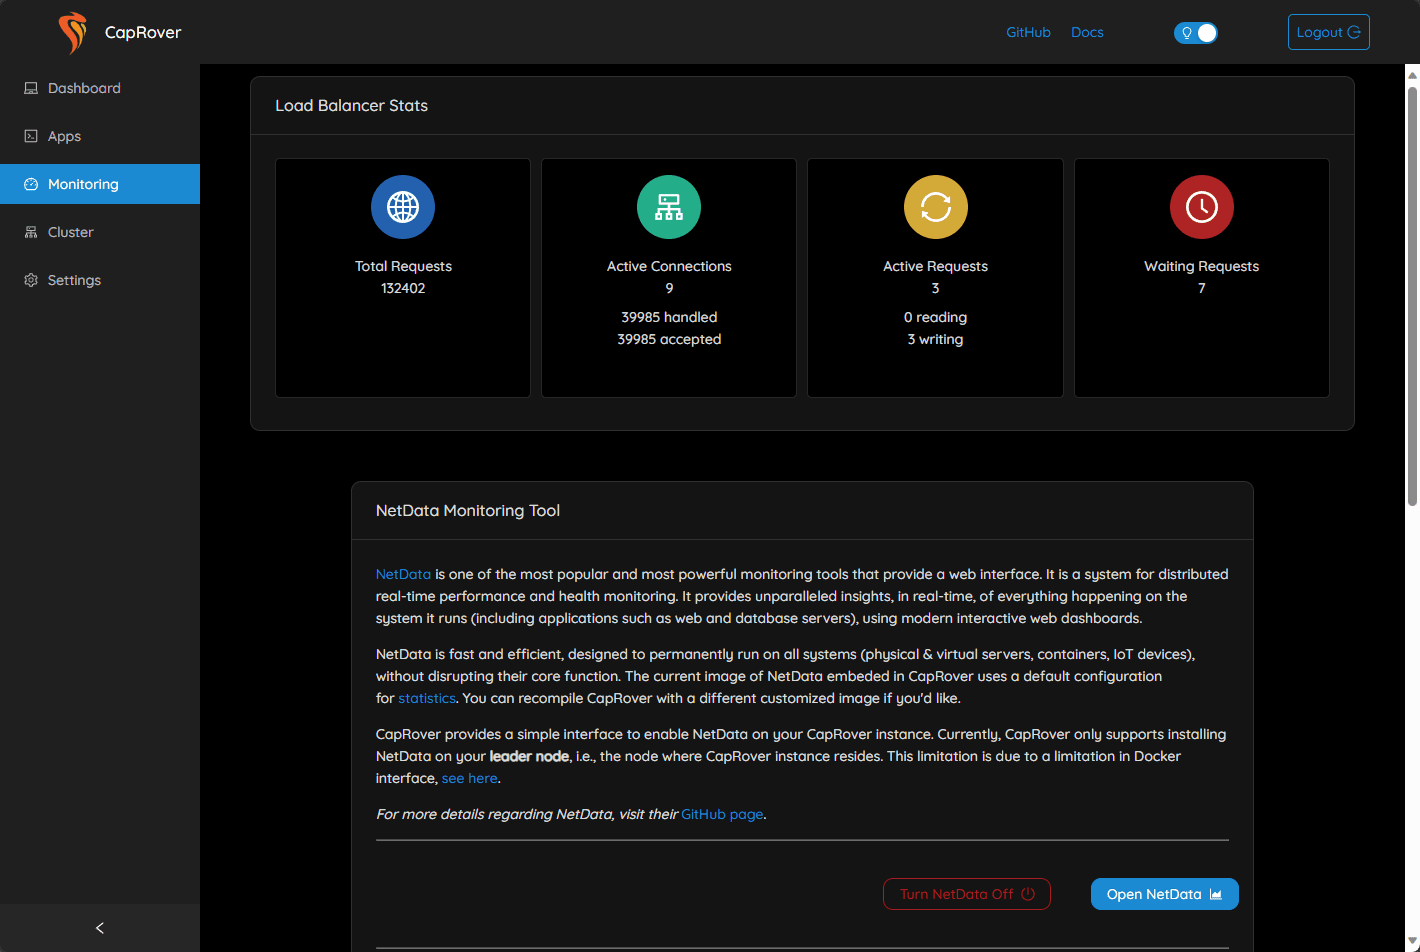The image size is (1420, 952).
Task: Click the green Active Connections network icon
Action: tap(669, 207)
